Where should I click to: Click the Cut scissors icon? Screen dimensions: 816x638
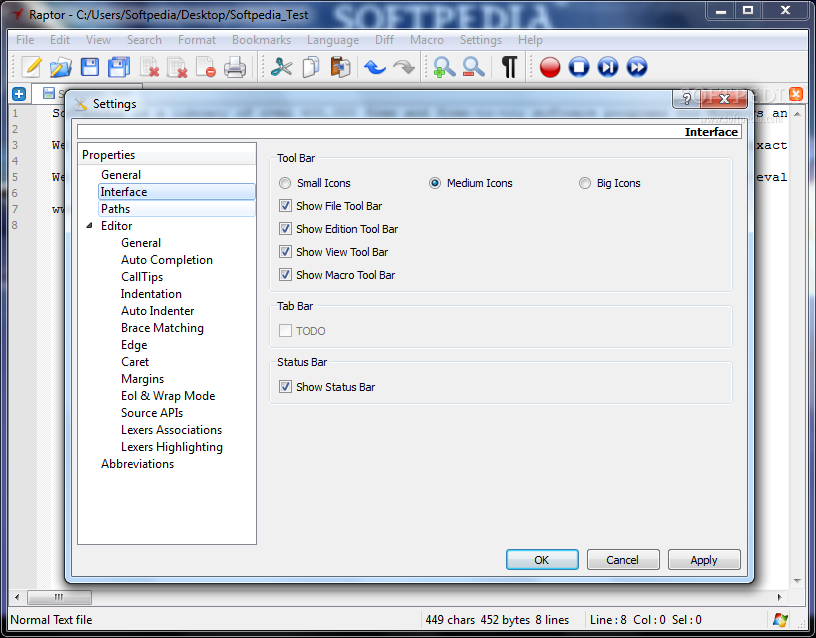point(282,67)
